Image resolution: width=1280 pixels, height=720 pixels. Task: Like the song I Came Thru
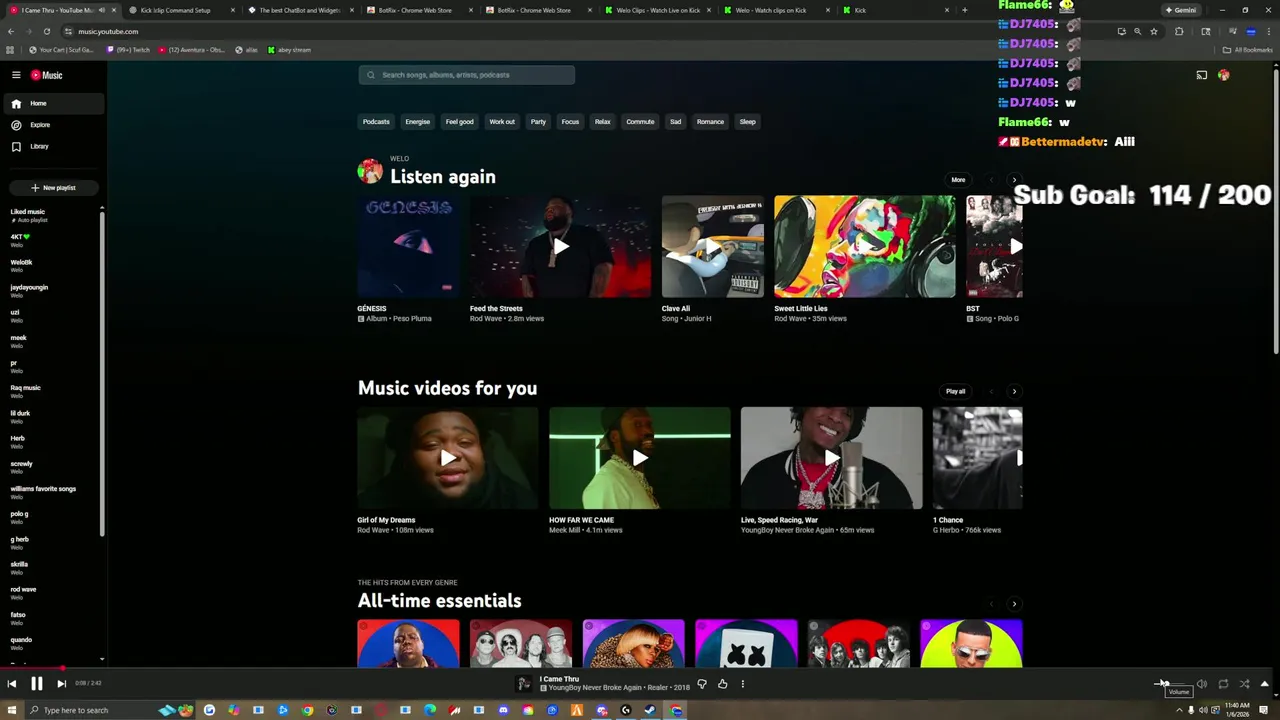pyautogui.click(x=722, y=684)
